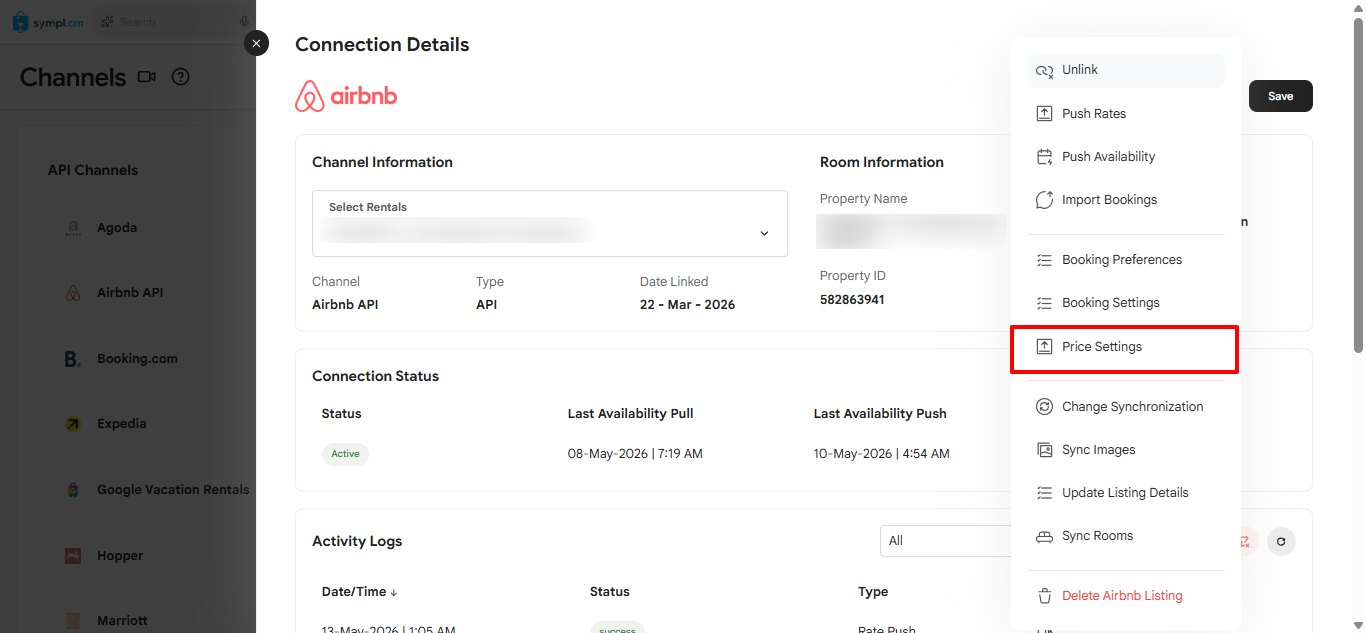Viewport: 1366px width, 633px height.
Task: Click the Import Bookings refresh icon
Action: click(1044, 199)
